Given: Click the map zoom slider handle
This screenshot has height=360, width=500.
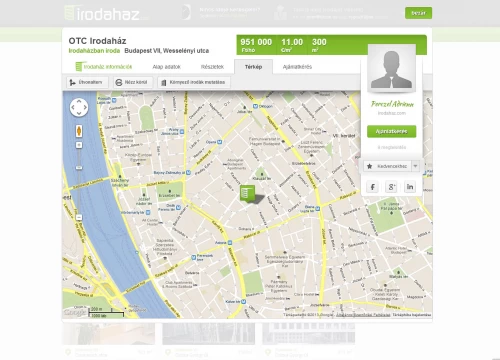Looking at the screenshot, I should coord(79,168).
